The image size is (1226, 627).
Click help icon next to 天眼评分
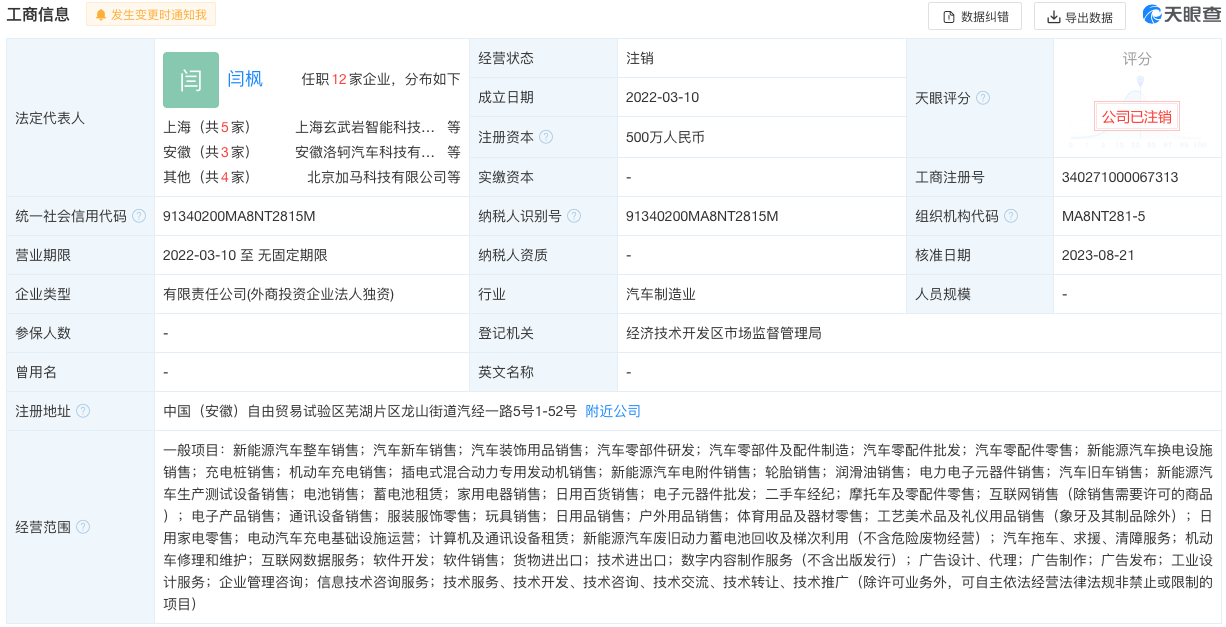(x=983, y=98)
